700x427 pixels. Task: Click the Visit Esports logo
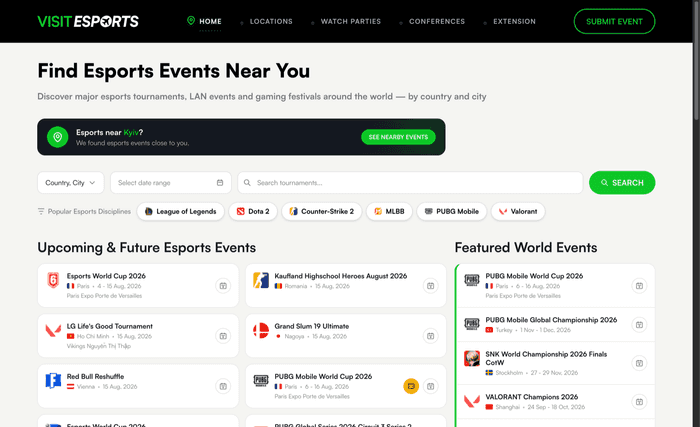88,21
